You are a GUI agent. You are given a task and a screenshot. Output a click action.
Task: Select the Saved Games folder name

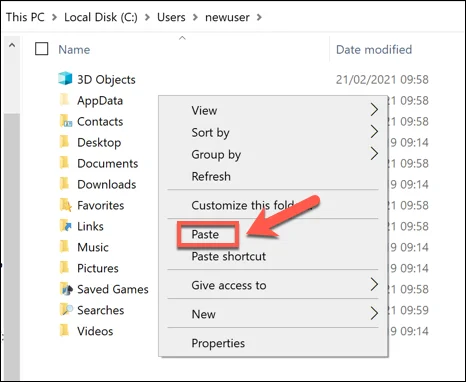[x=113, y=289]
